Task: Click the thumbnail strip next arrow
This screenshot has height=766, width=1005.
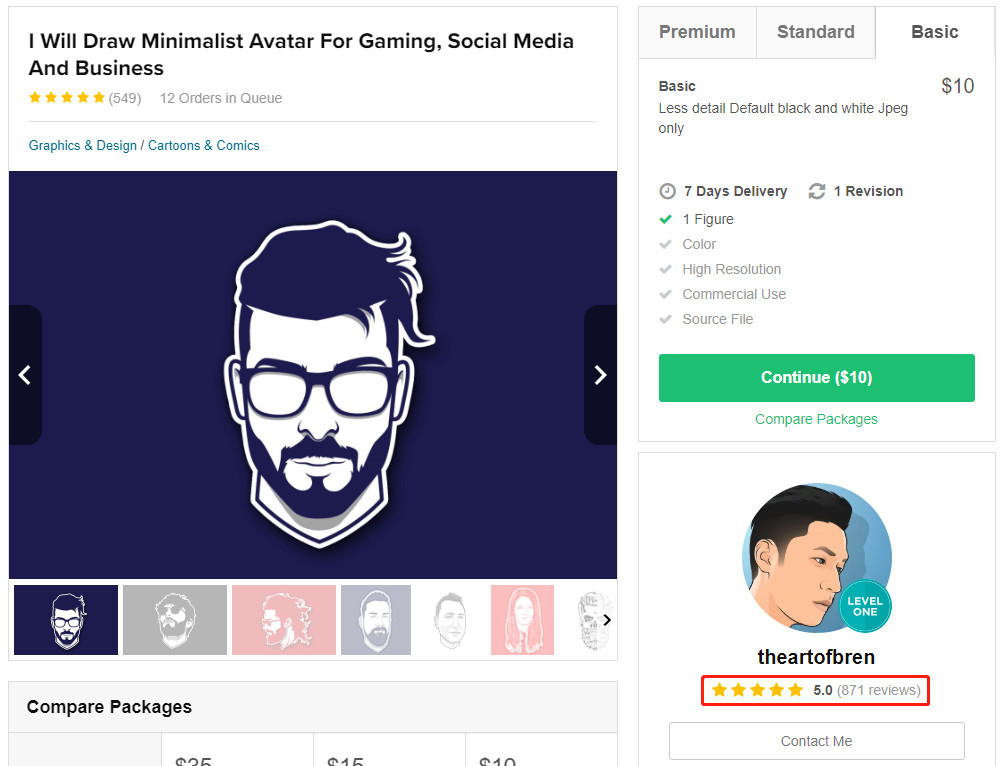Action: click(x=607, y=620)
